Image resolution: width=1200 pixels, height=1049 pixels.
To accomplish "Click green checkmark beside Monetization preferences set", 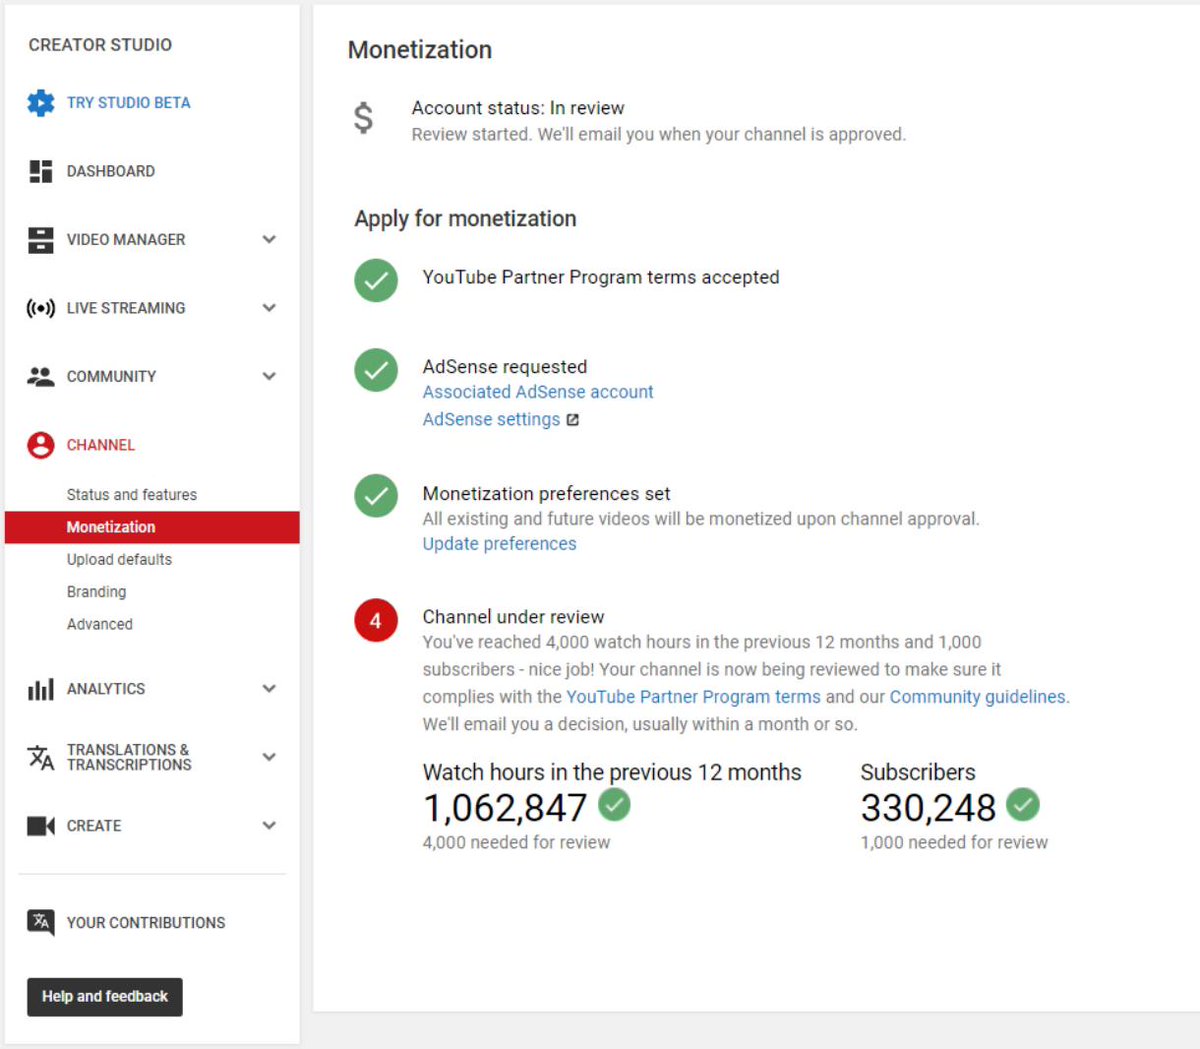I will pyautogui.click(x=376, y=496).
